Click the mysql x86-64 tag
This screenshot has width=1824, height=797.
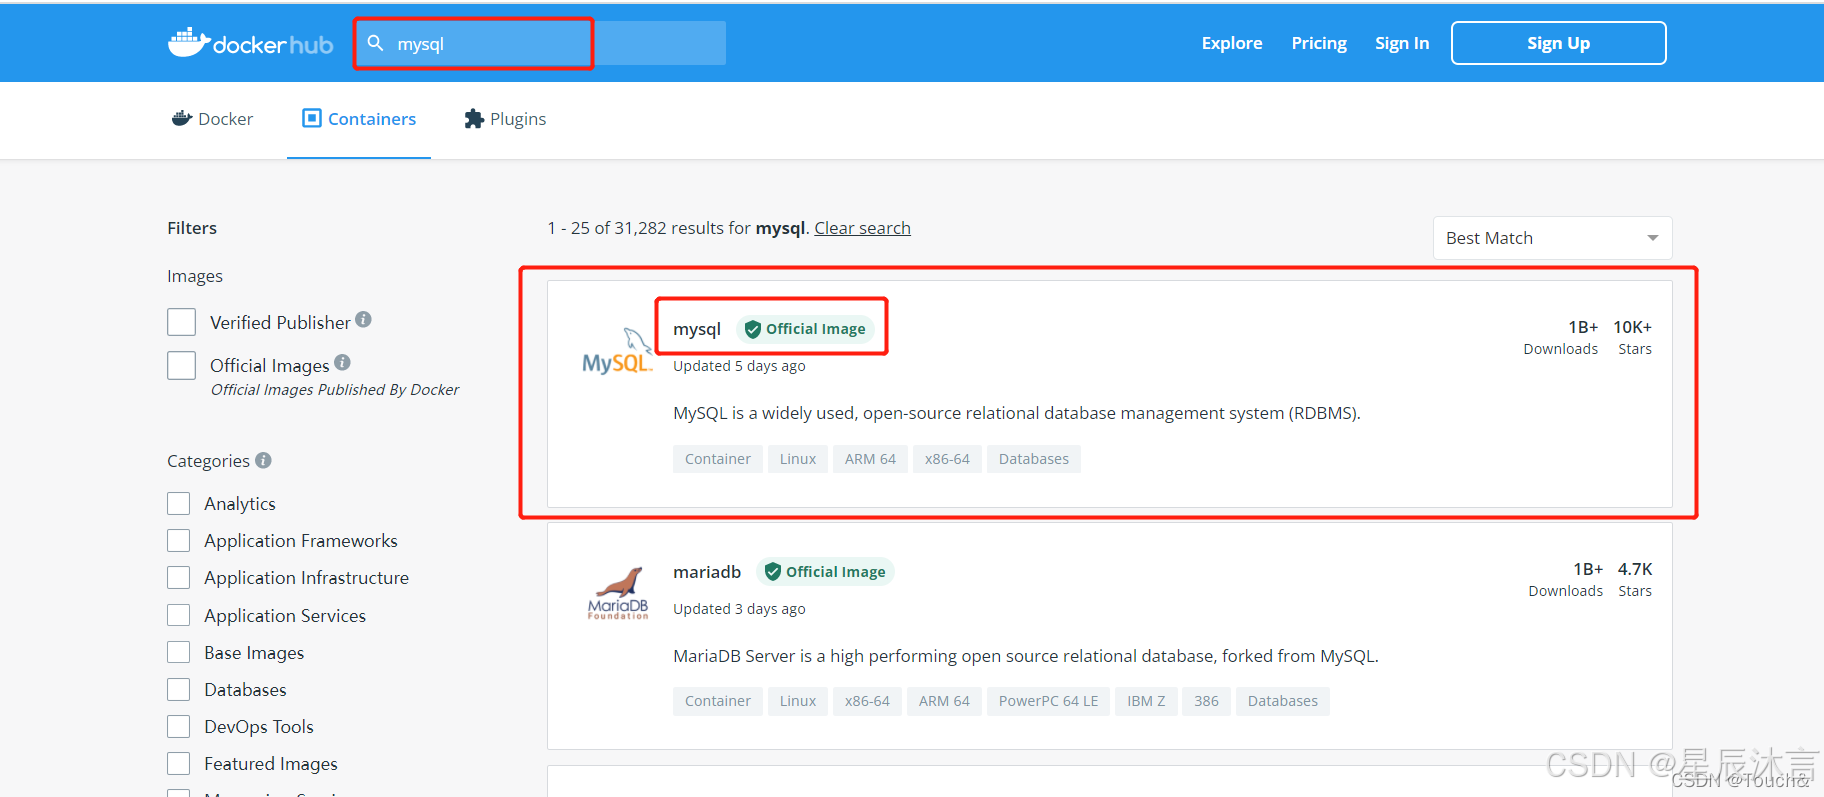tap(947, 459)
